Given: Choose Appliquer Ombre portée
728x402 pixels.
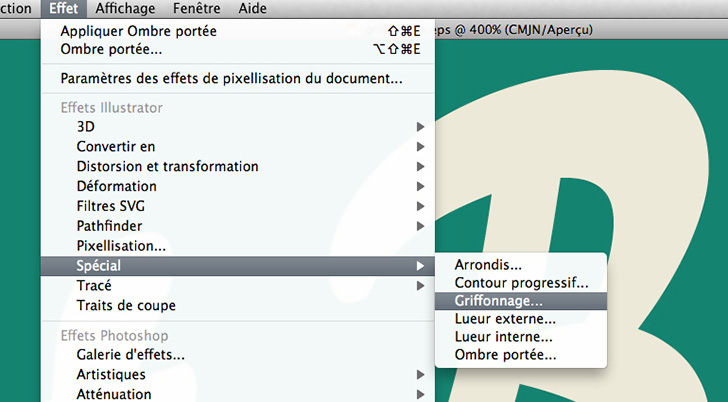Looking at the screenshot, I should 238,31.
